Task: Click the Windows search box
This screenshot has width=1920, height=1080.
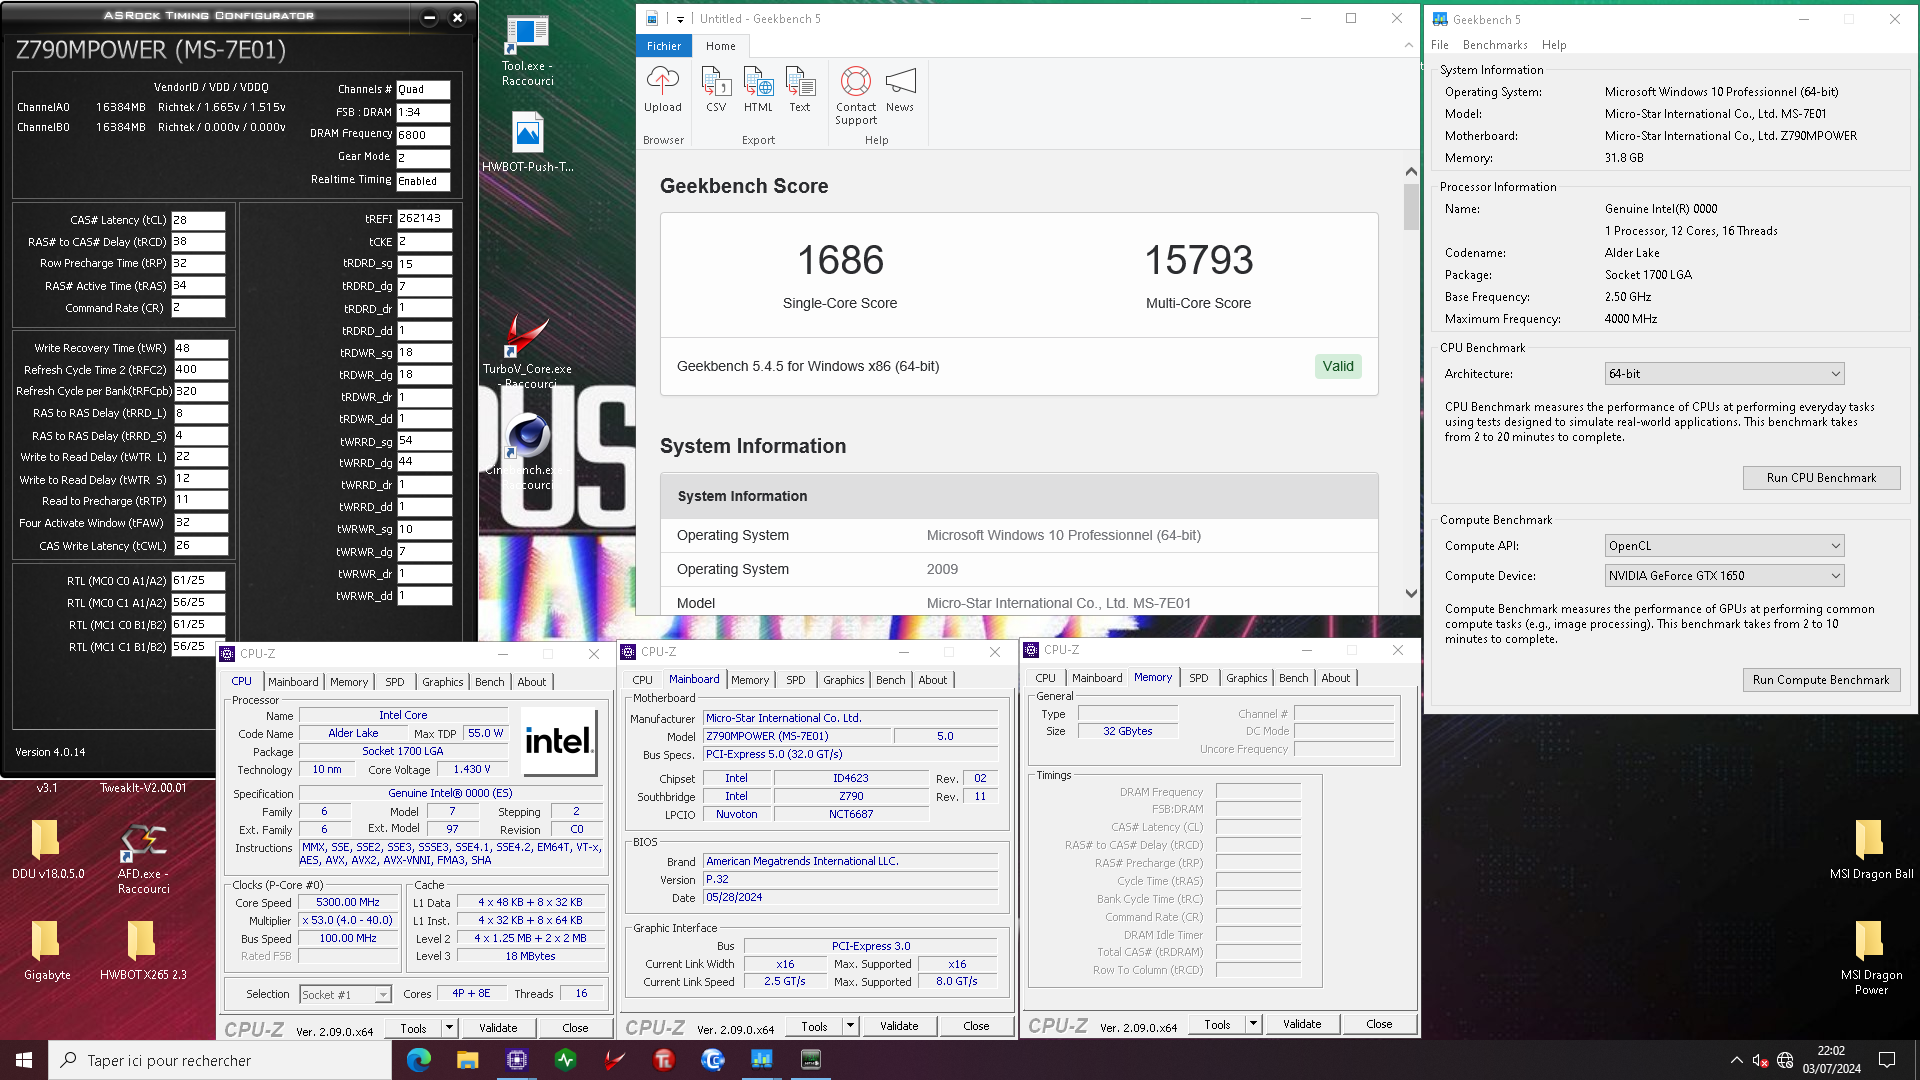Action: [x=220, y=1060]
